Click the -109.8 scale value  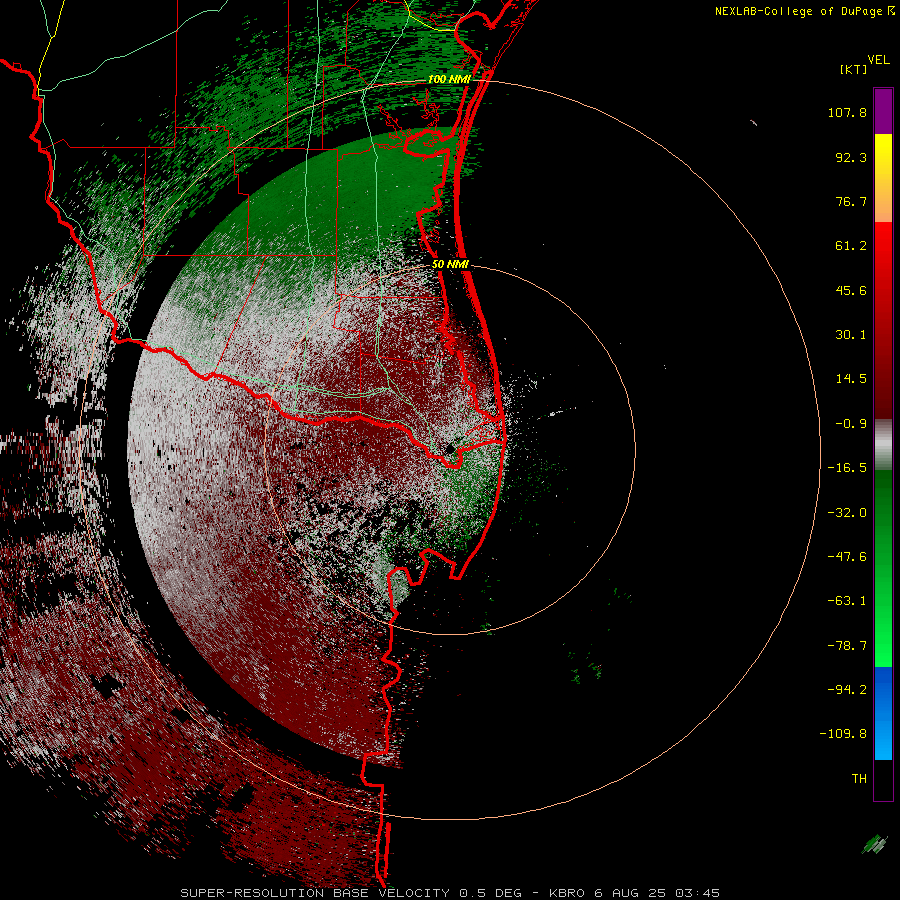(x=843, y=734)
